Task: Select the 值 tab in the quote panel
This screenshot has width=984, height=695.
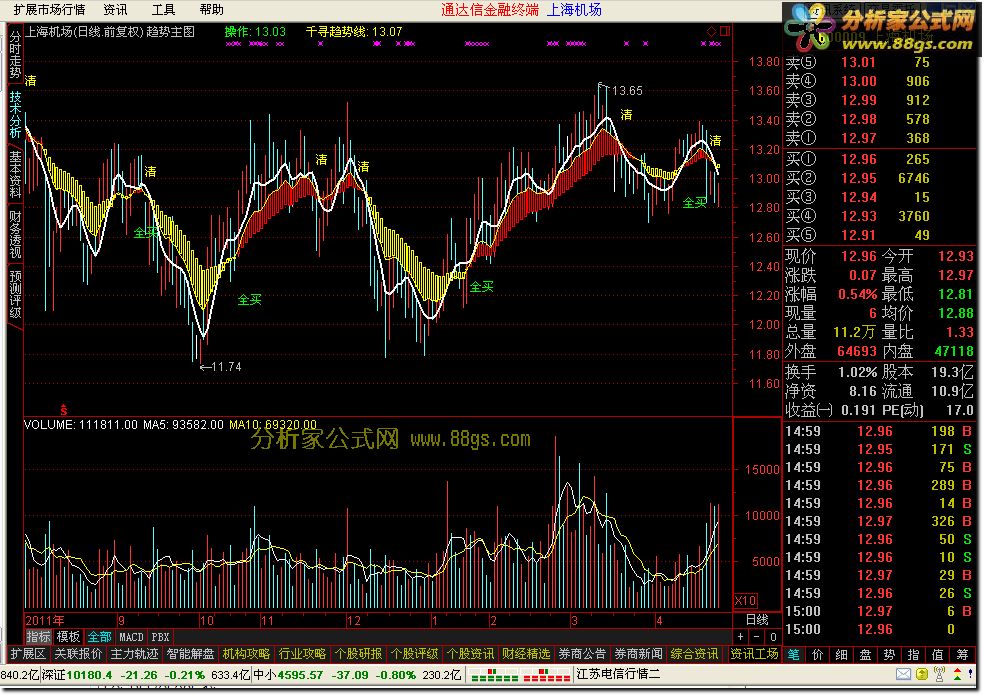Action: (x=938, y=654)
